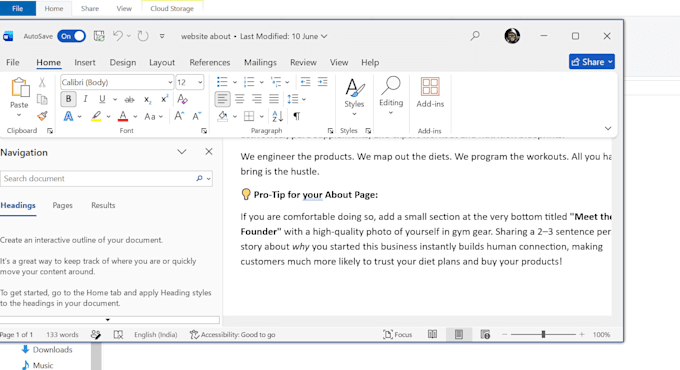The image size is (680, 370).
Task: Toggle Underline formatting
Action: pos(102,99)
